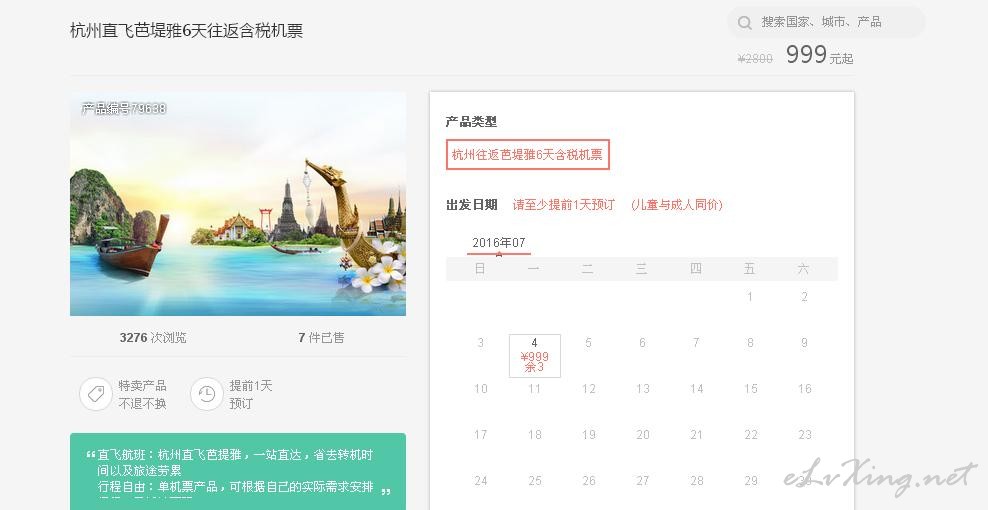Click calendar date 27
This screenshot has height=510, width=988.
click(x=642, y=481)
